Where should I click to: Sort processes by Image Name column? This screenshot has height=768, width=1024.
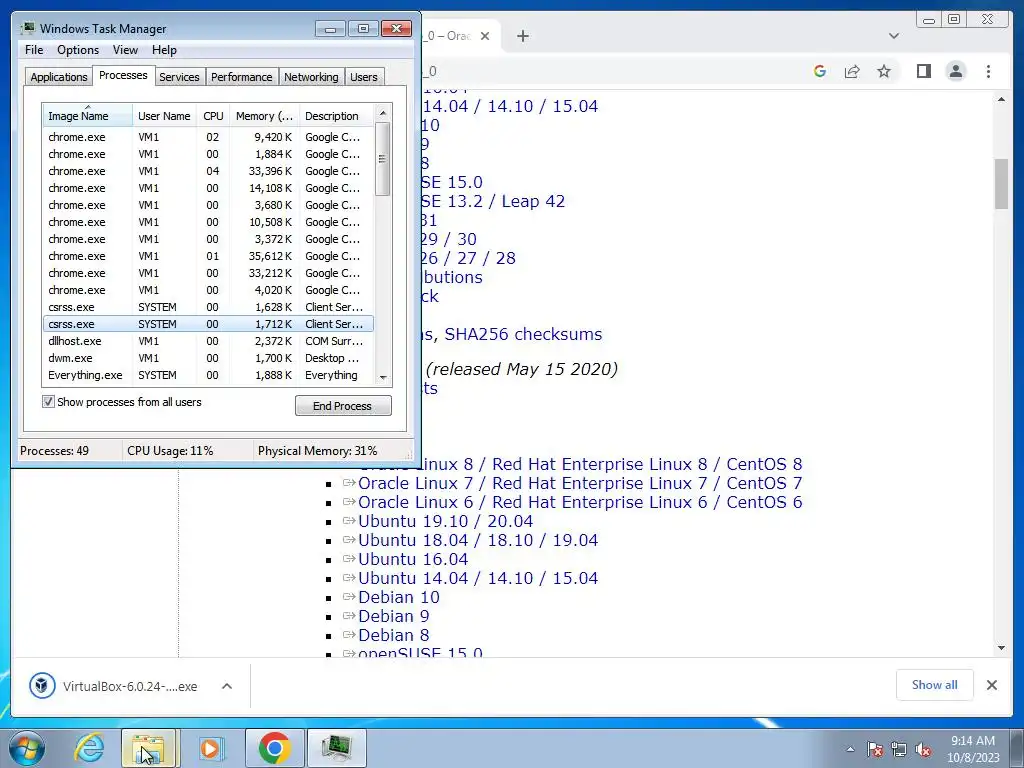[87, 116]
